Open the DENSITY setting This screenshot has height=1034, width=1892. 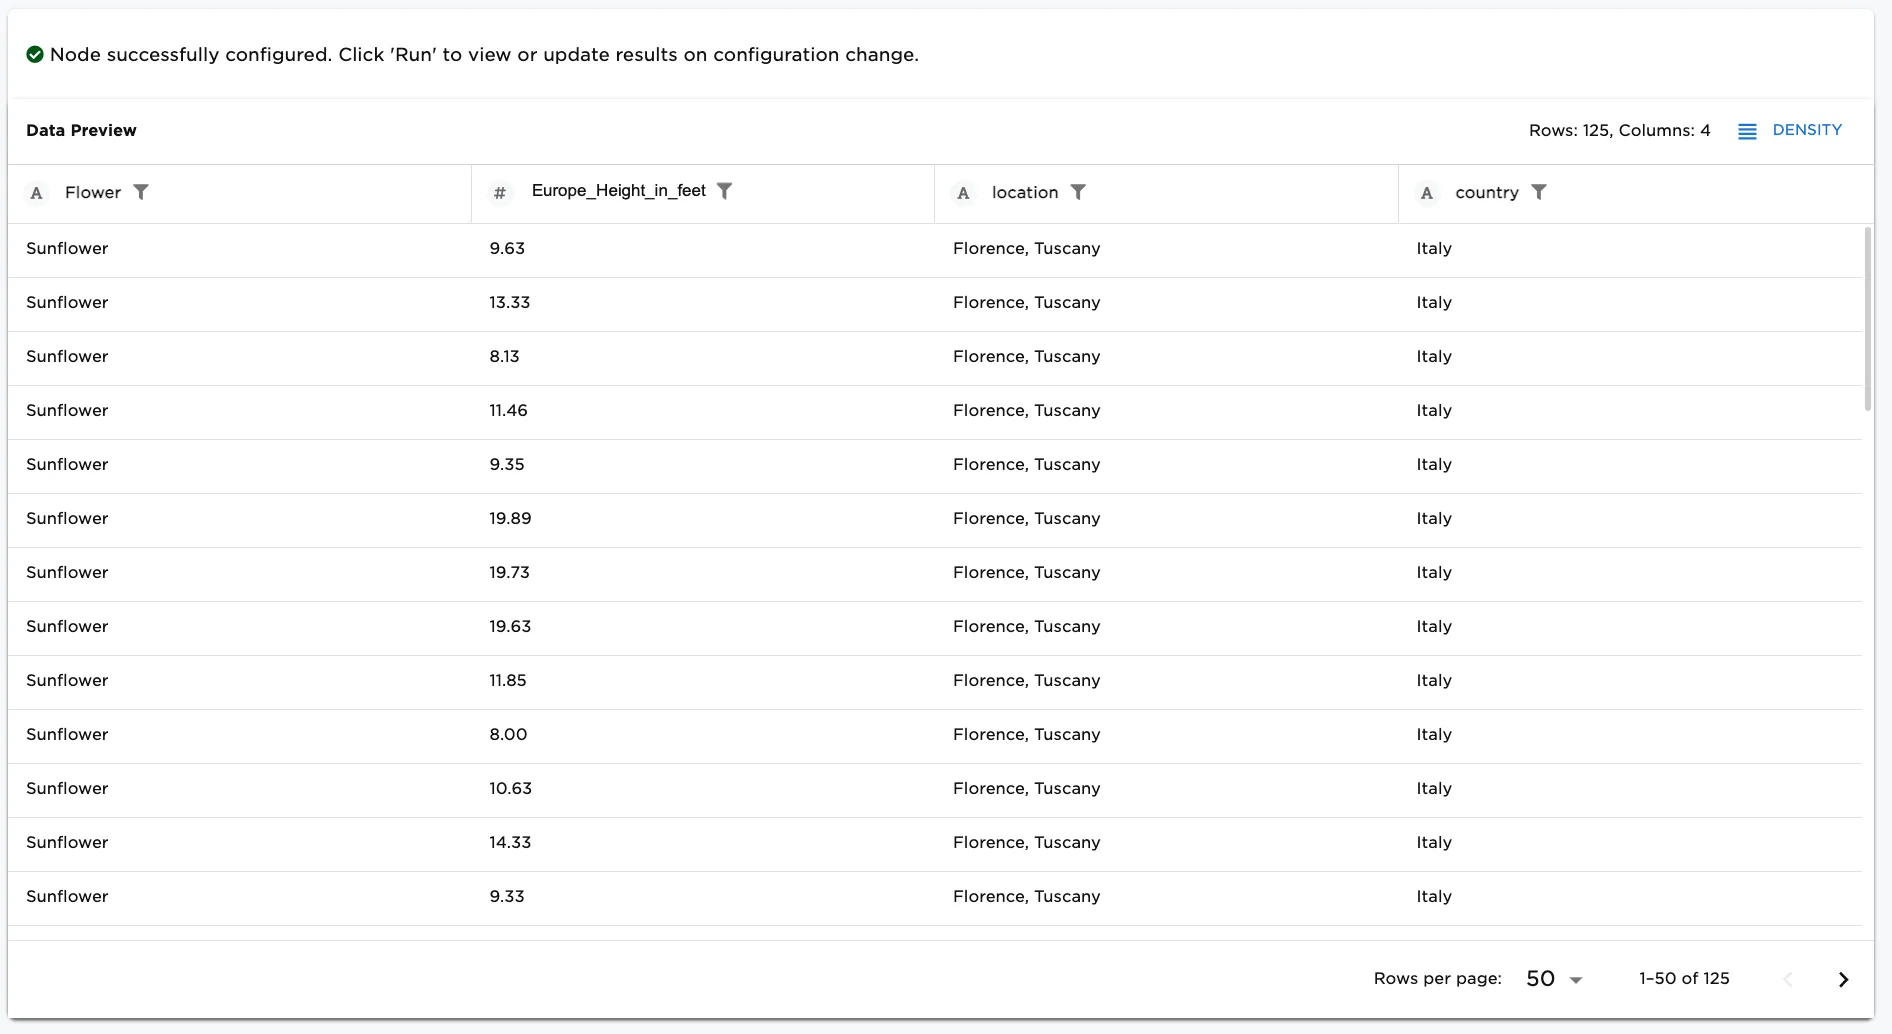coord(1806,130)
